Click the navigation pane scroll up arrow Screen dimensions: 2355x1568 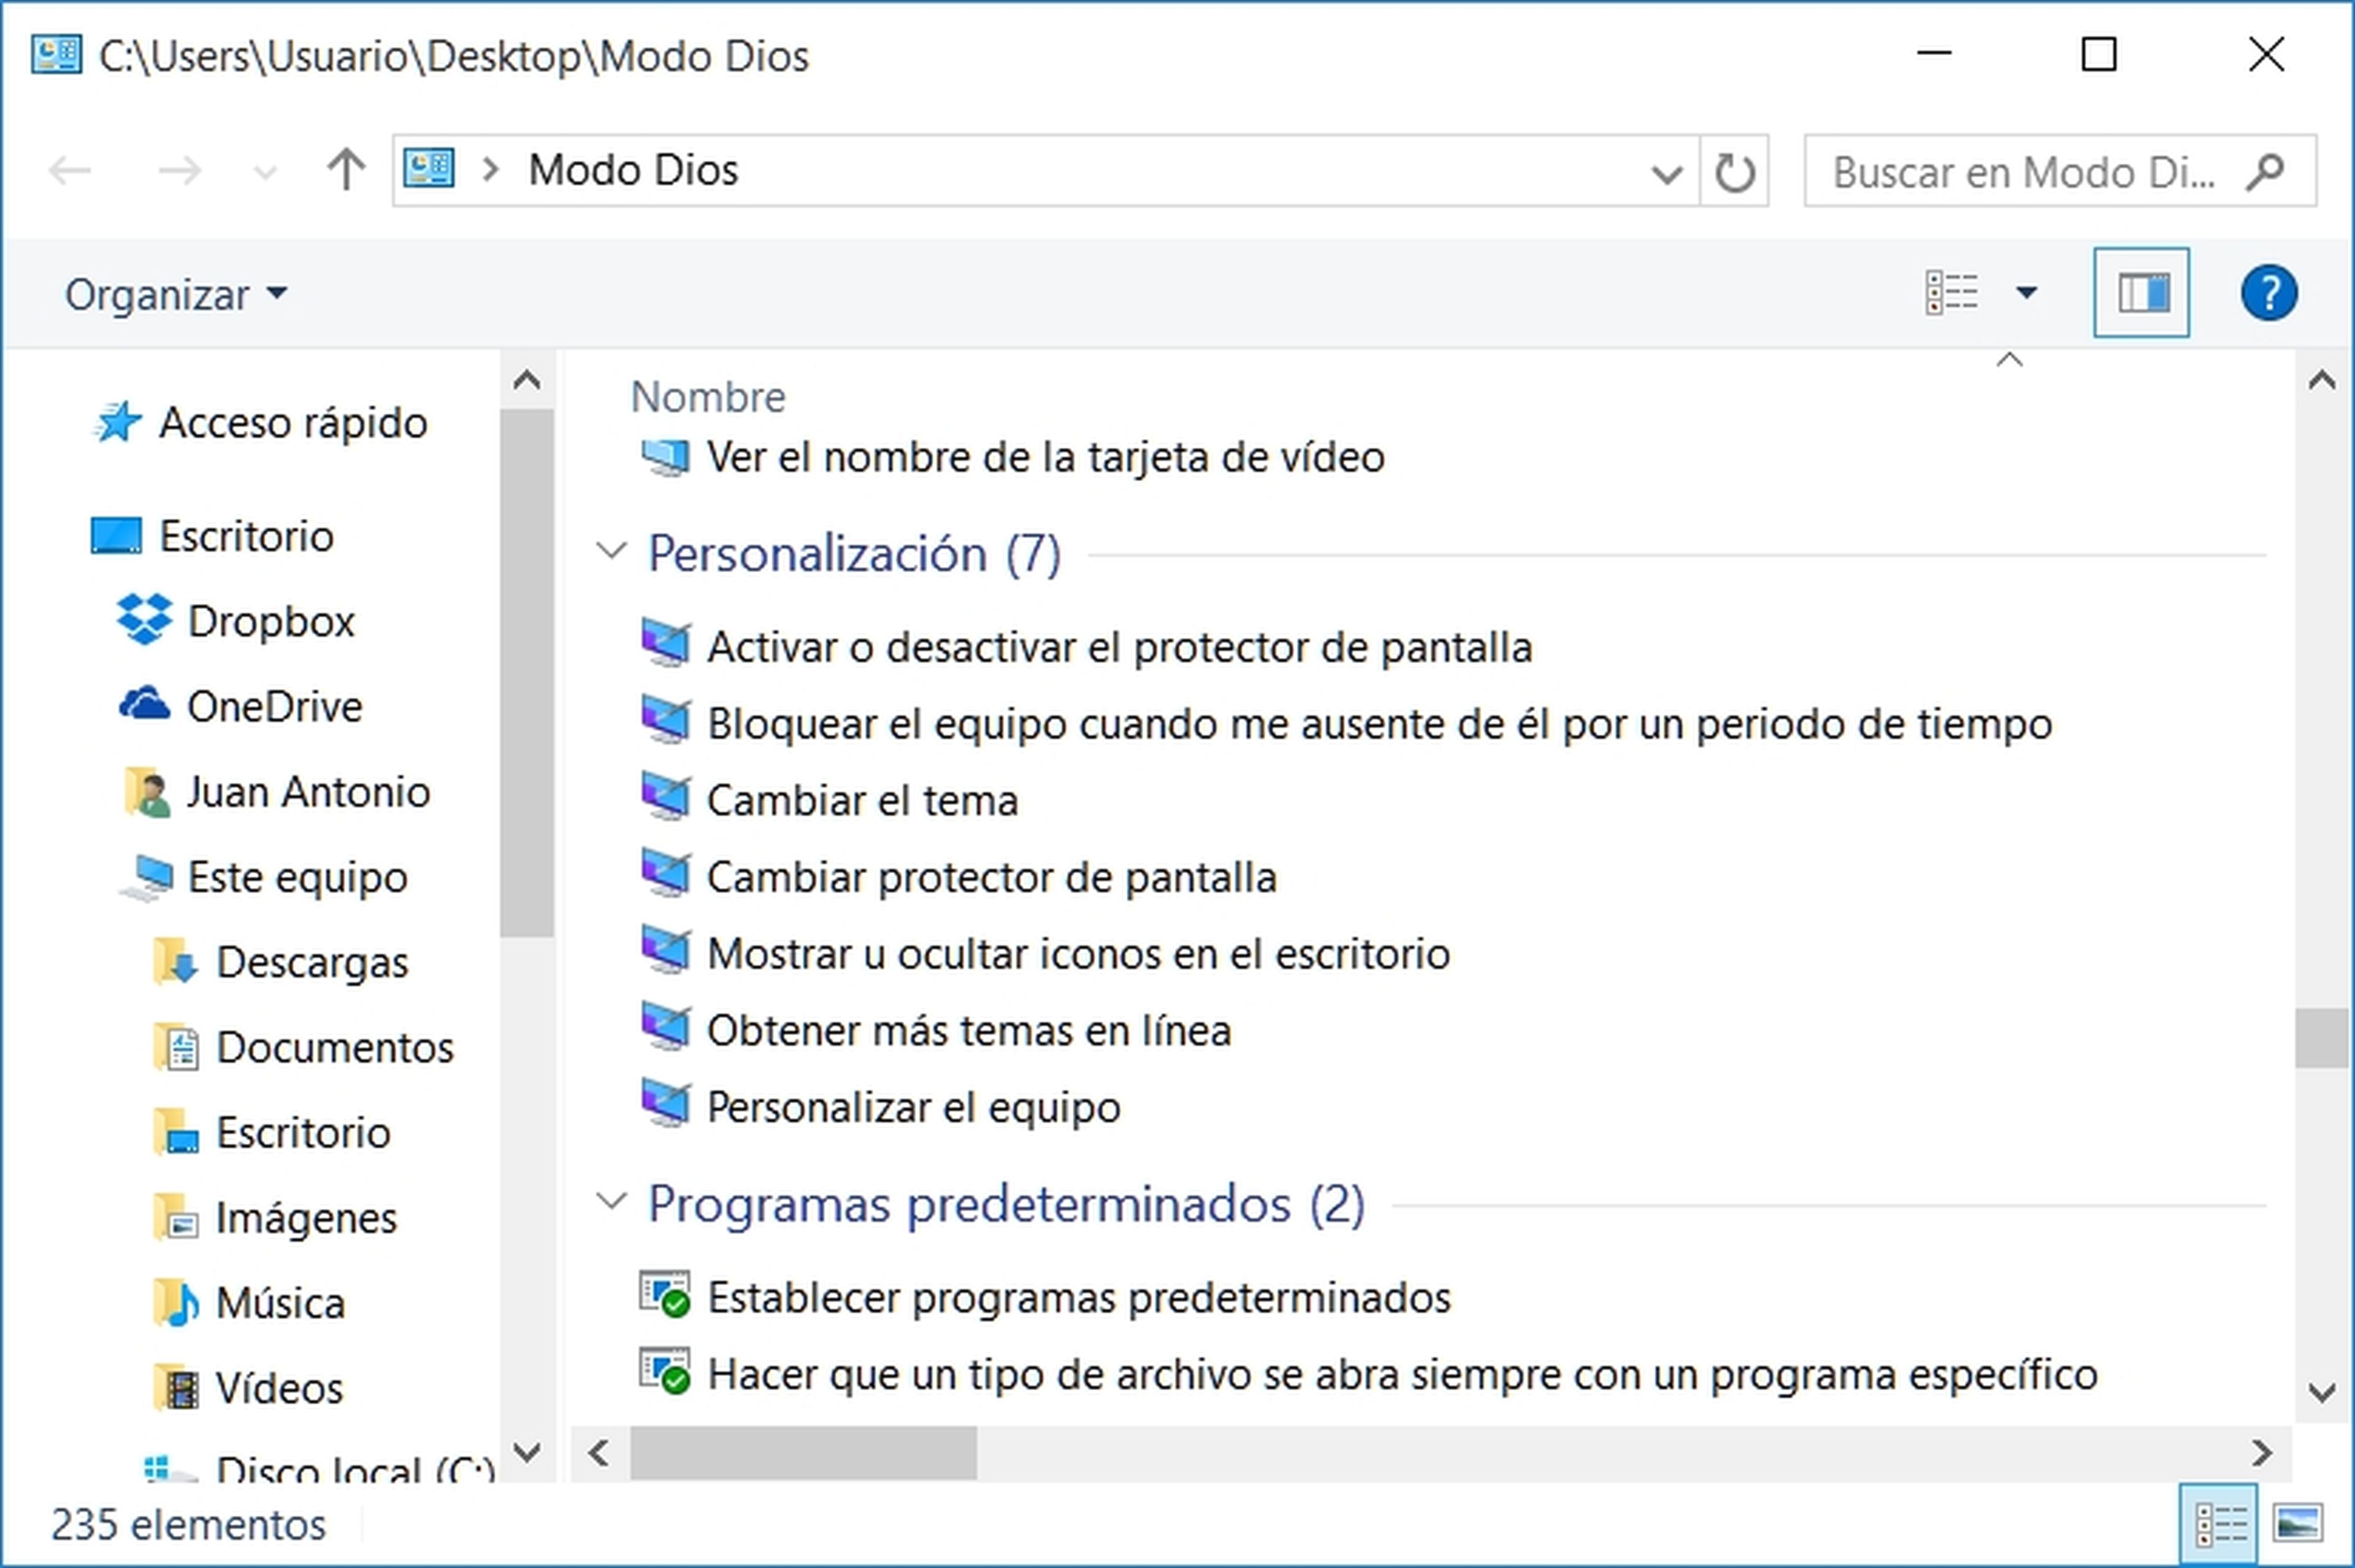[526, 380]
